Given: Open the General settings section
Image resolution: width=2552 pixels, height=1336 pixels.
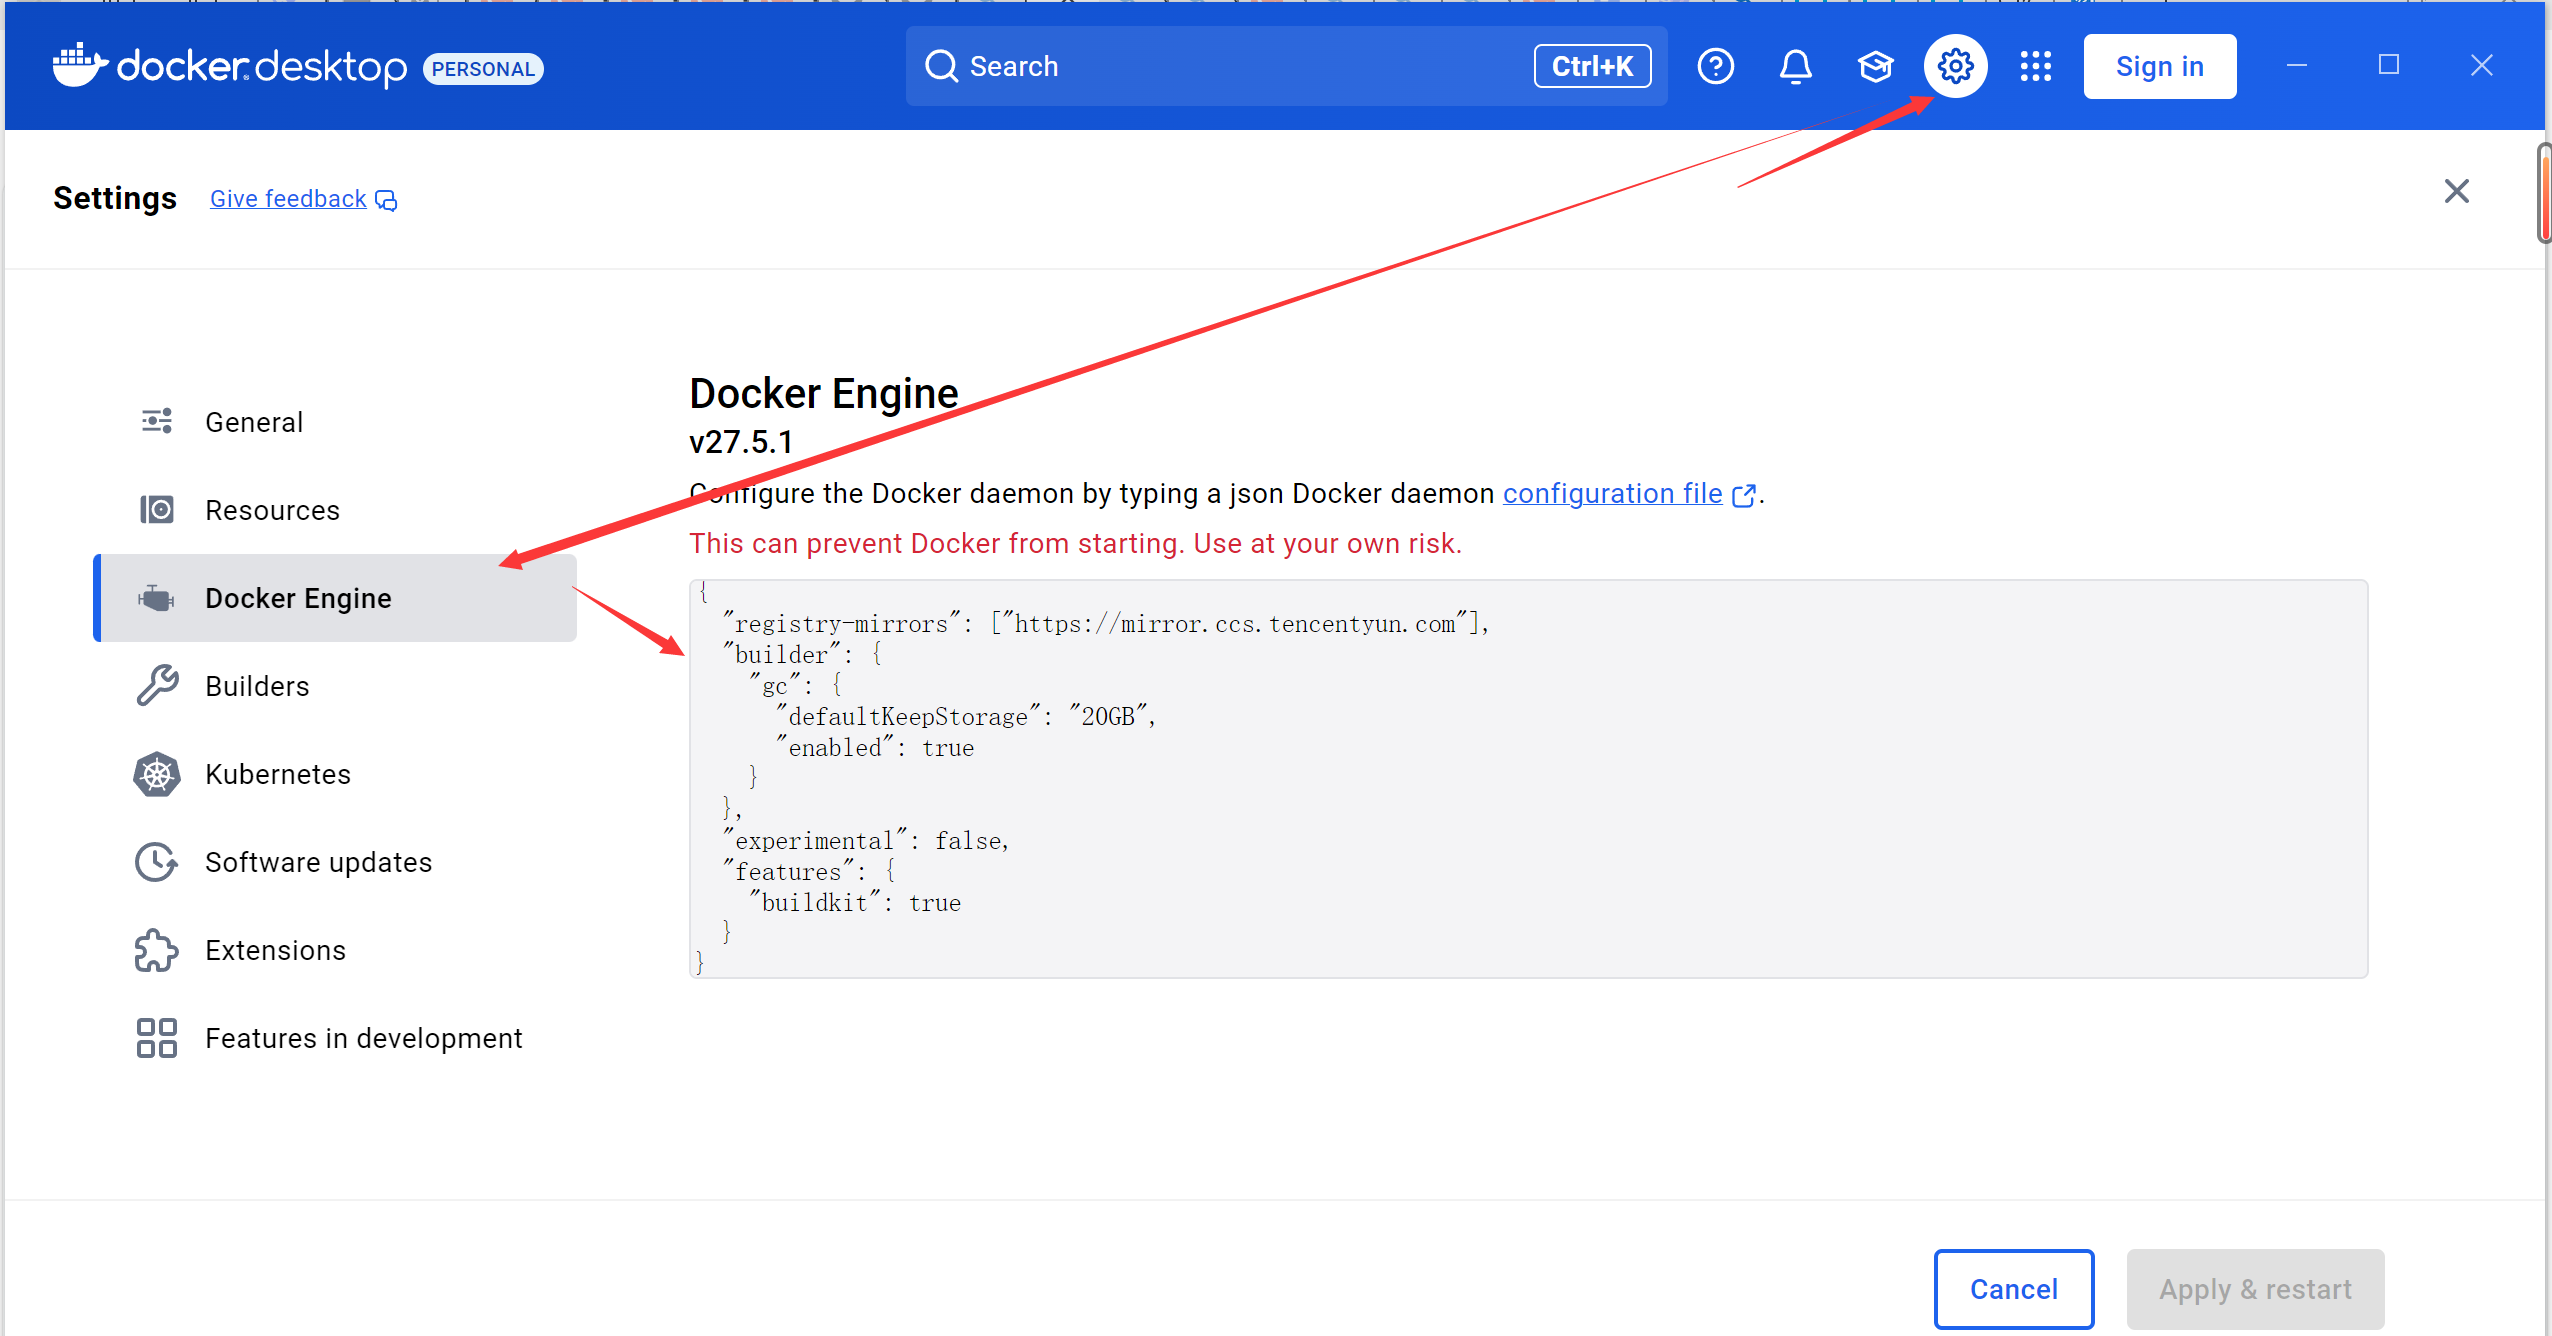Looking at the screenshot, I should click(x=254, y=422).
